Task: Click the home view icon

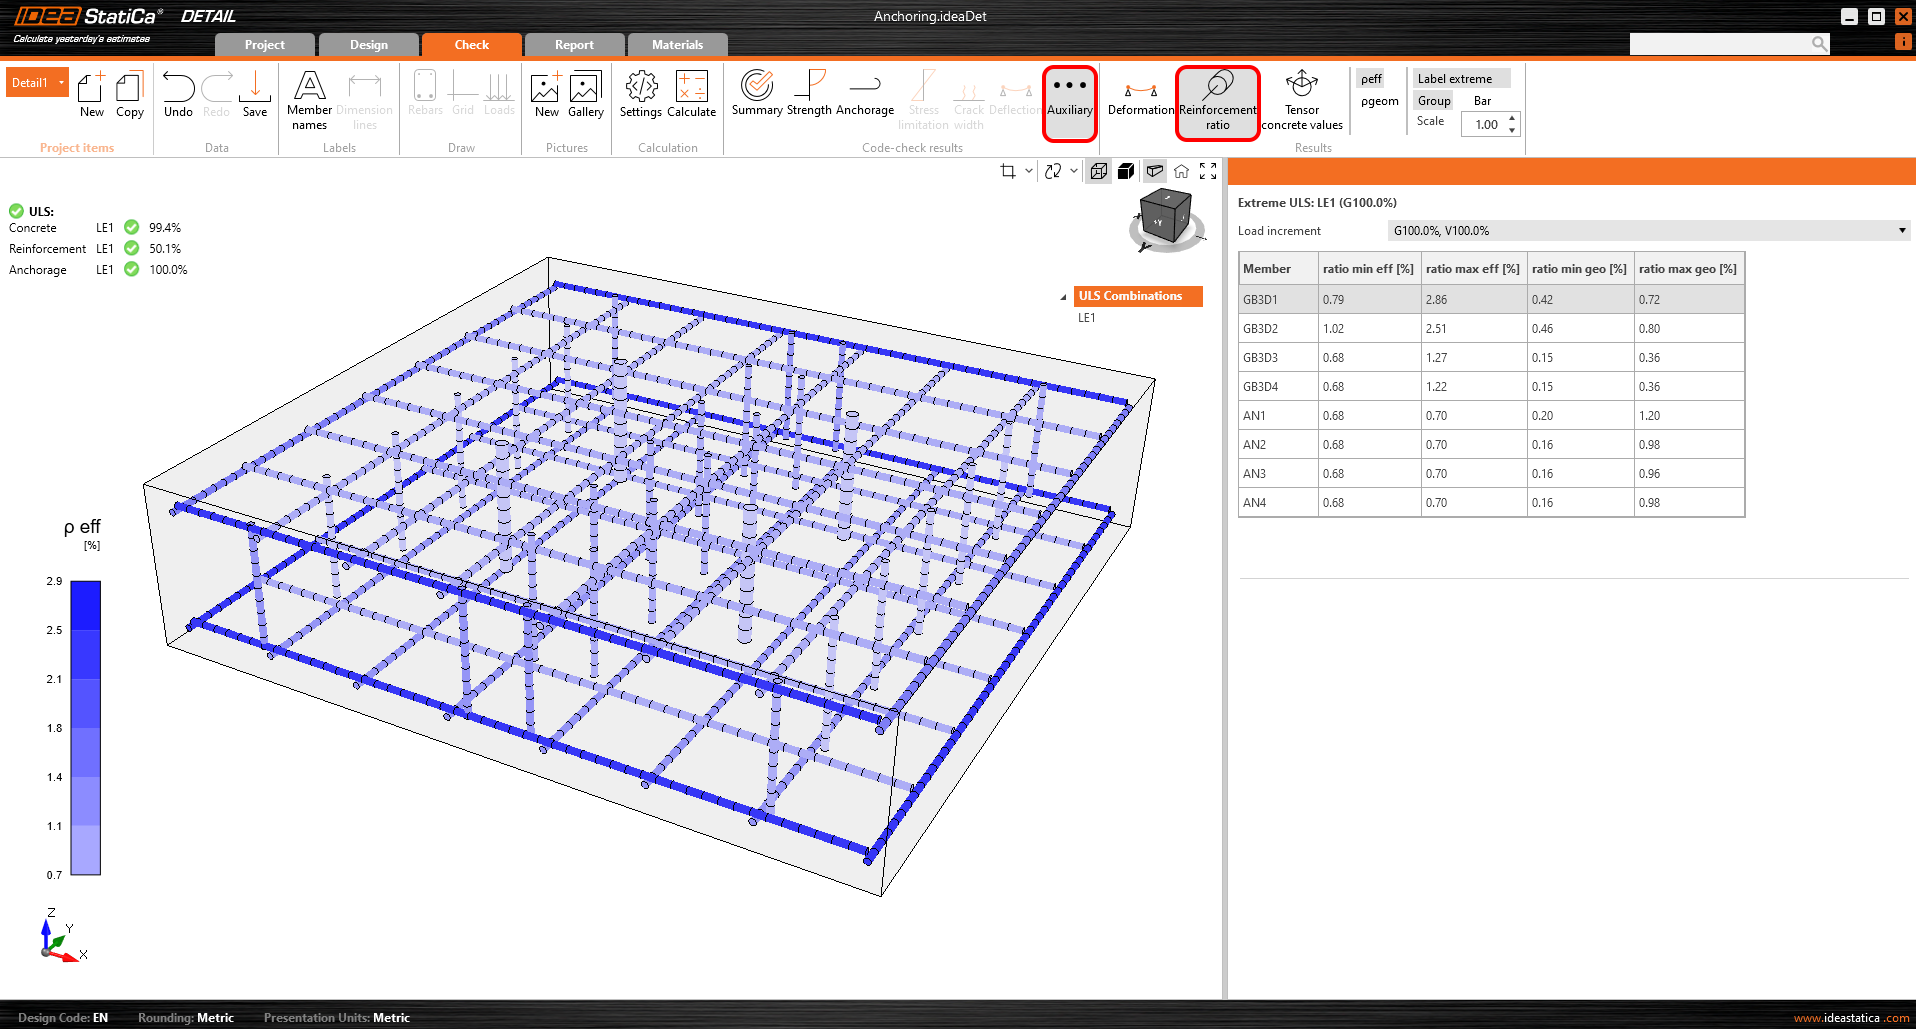Action: coord(1181,171)
